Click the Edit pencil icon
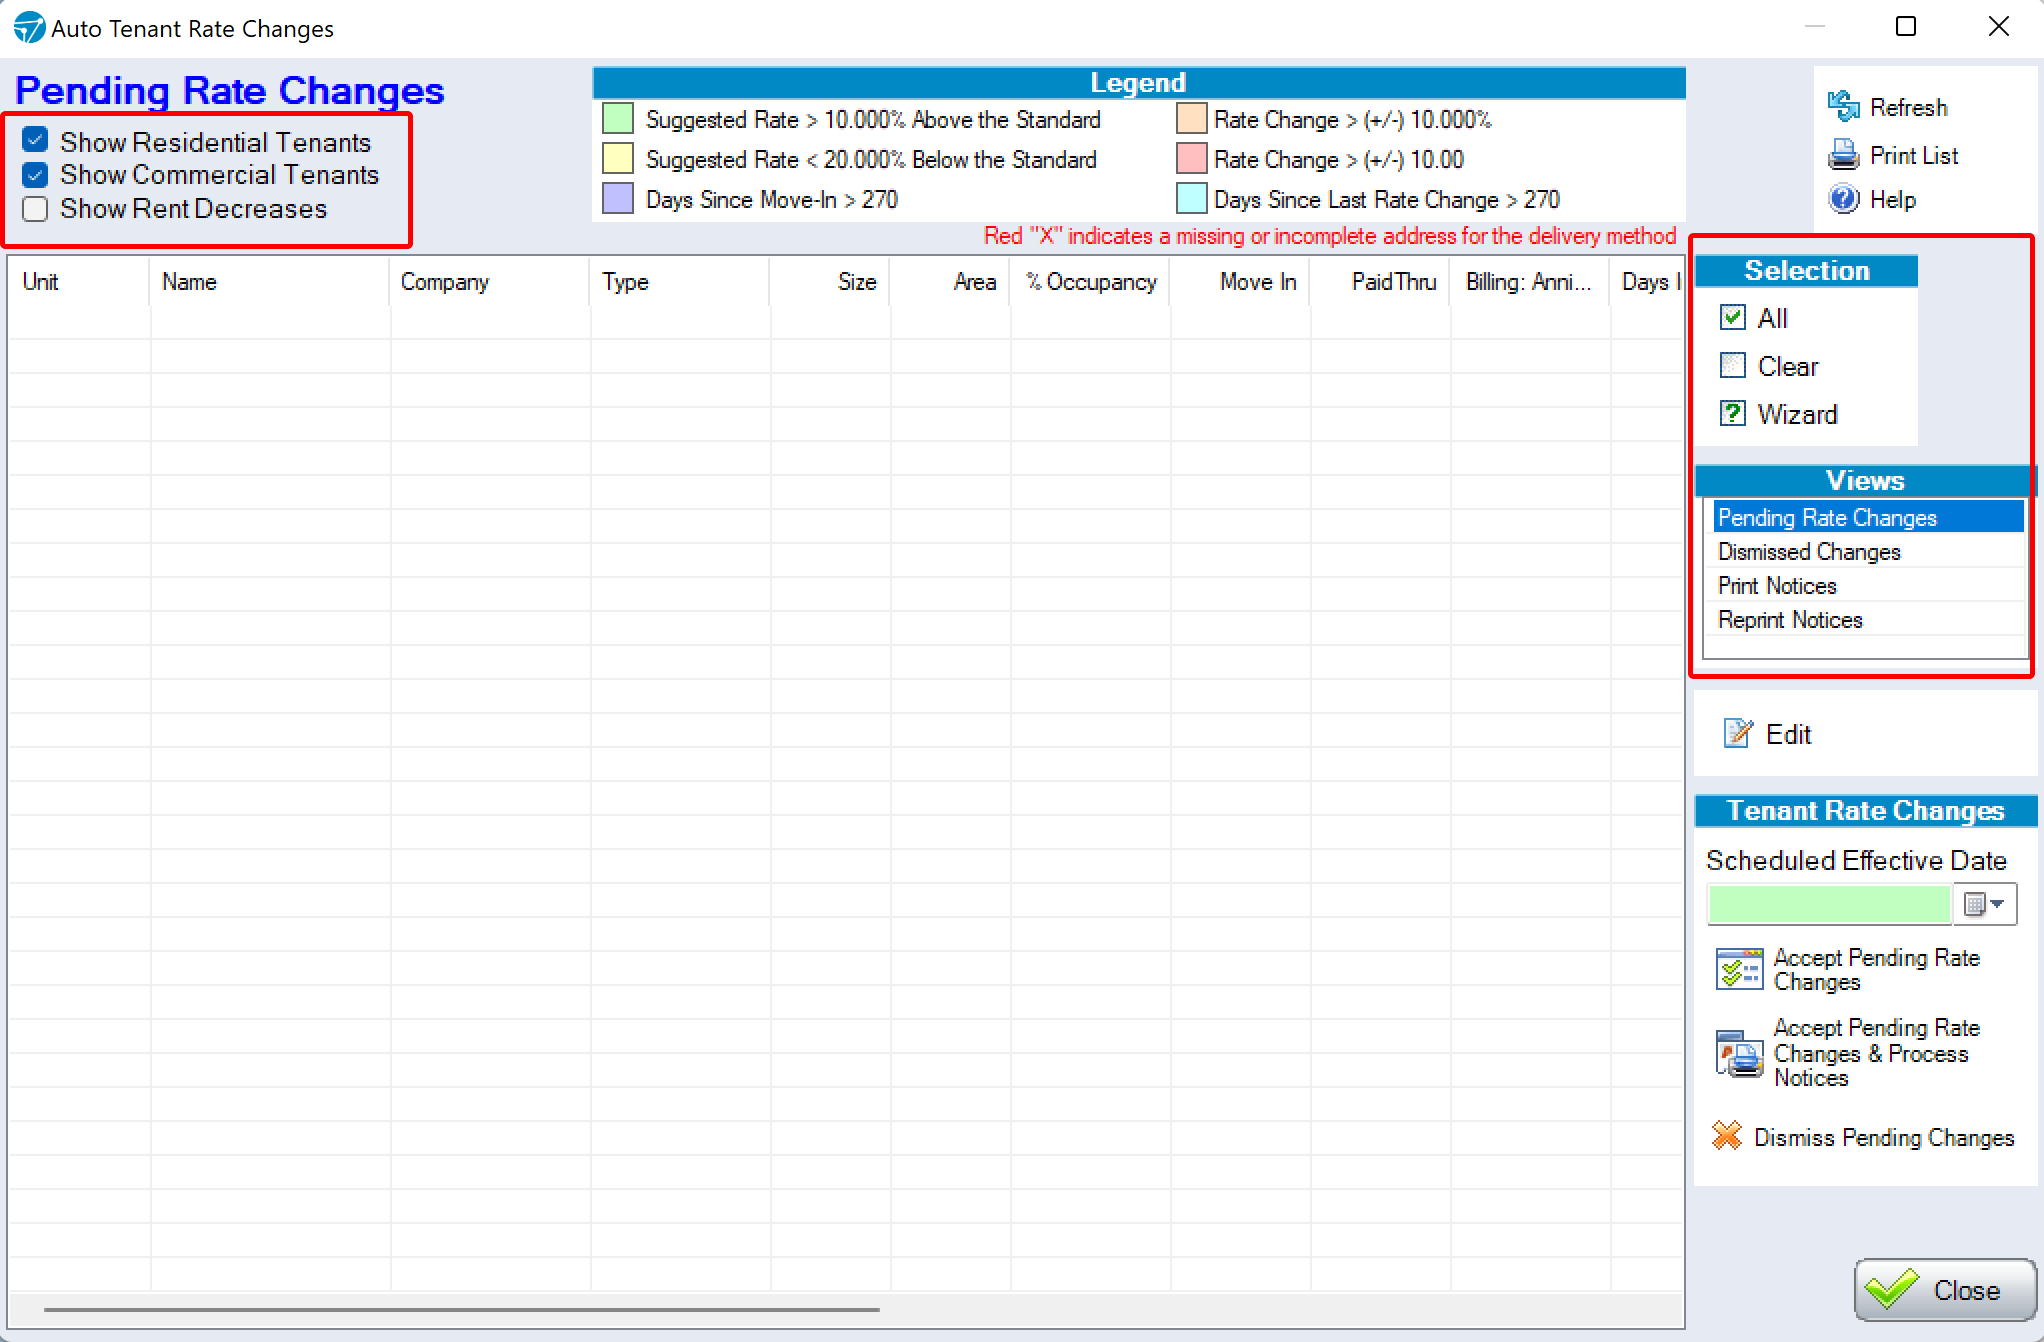The image size is (2044, 1342). pos(1738,734)
